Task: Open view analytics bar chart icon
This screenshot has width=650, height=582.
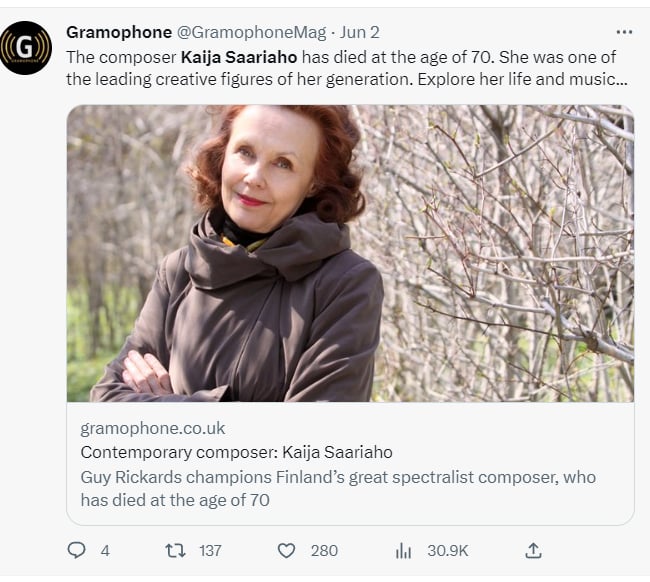Action: [x=403, y=551]
